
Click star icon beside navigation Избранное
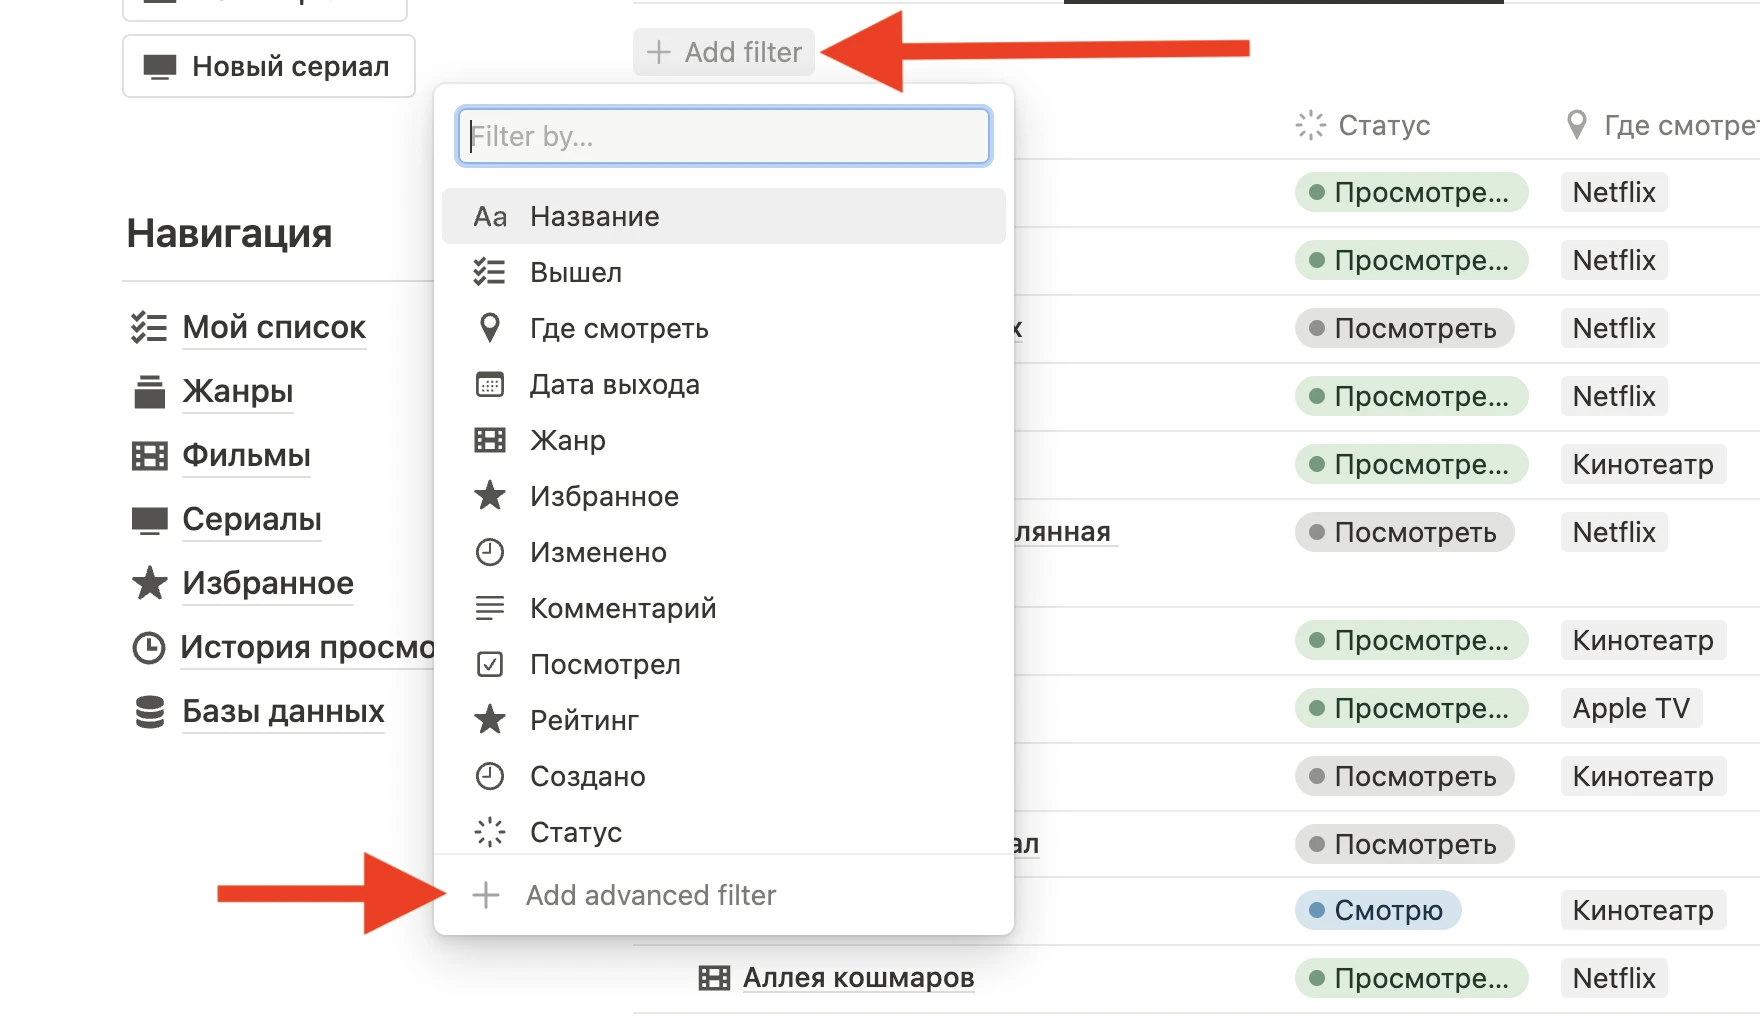[150, 583]
